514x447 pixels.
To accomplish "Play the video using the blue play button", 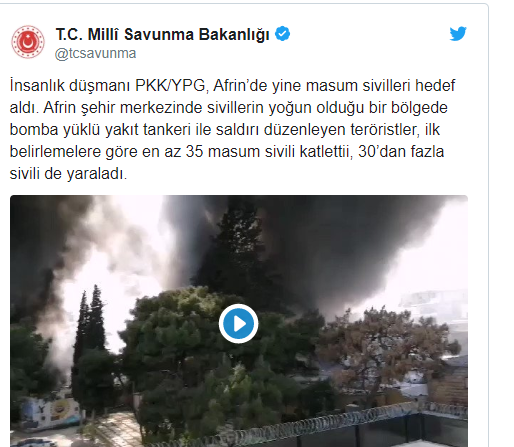I will 238,324.
